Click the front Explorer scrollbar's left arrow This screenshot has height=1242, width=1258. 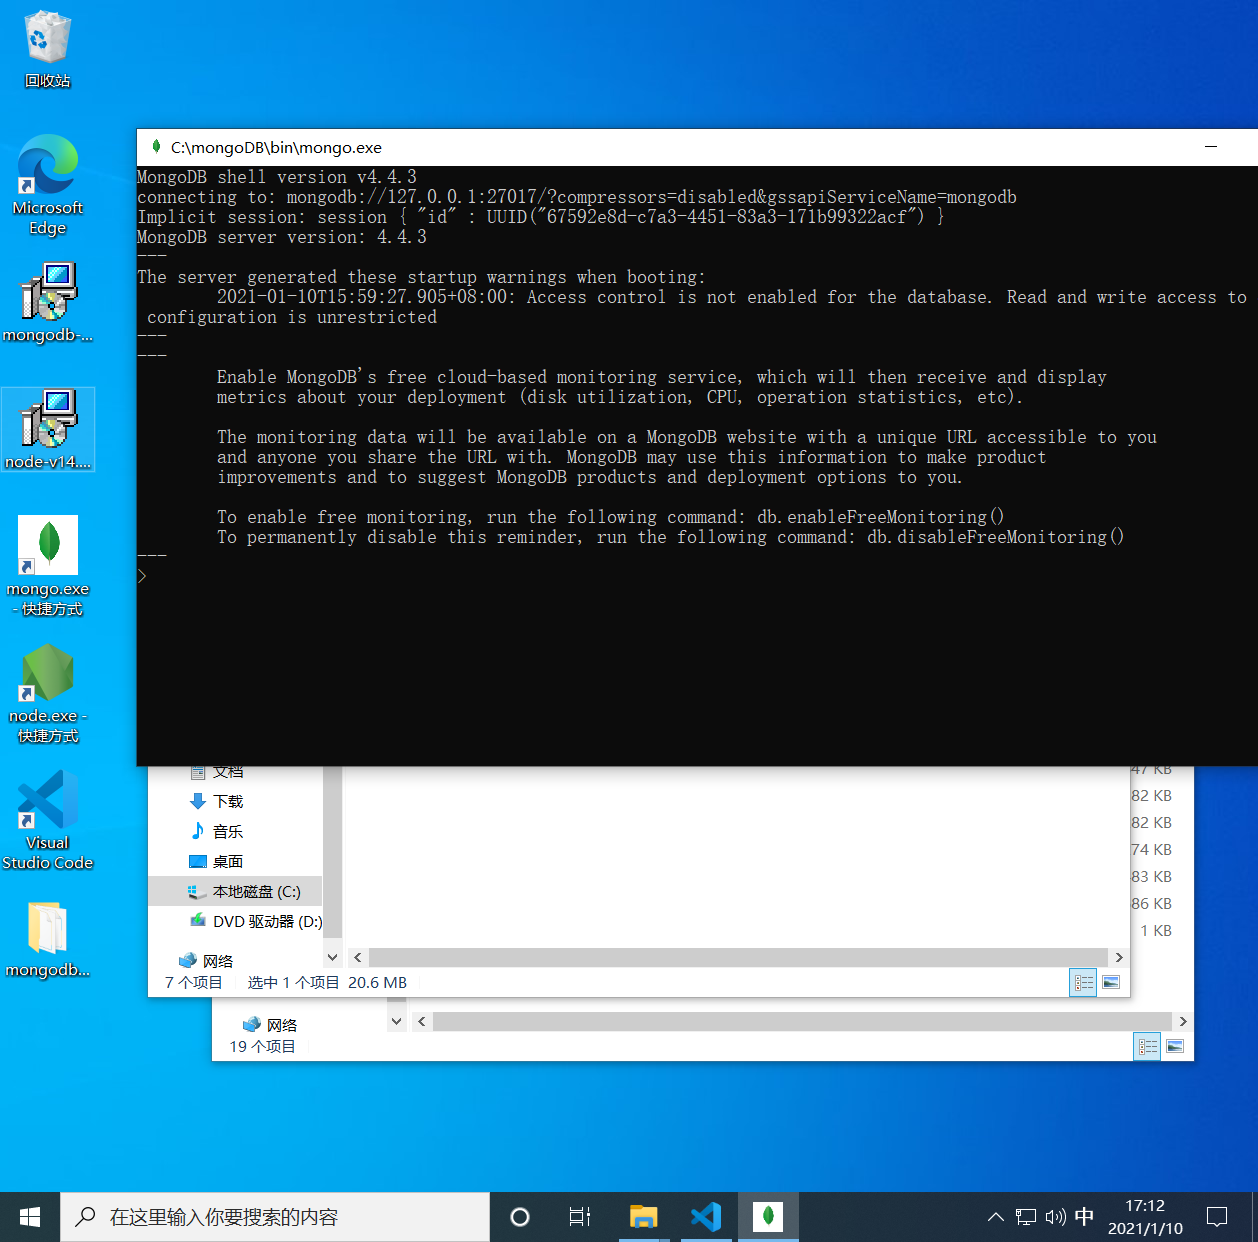click(x=358, y=957)
